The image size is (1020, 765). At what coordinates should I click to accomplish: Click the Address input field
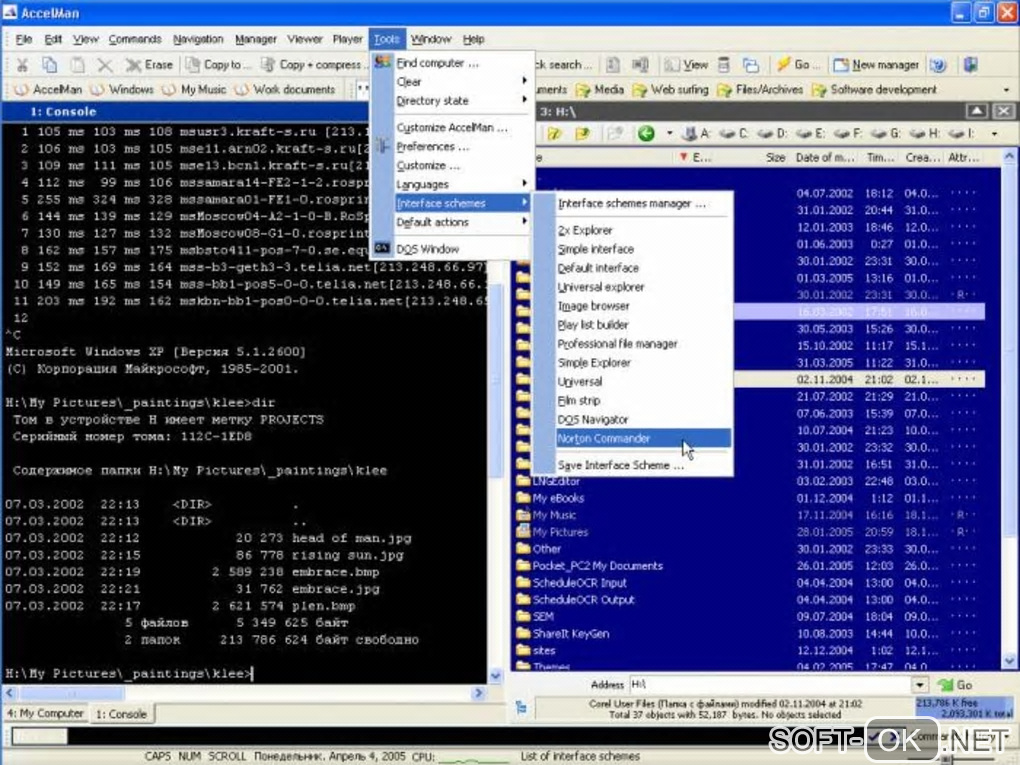(770, 684)
